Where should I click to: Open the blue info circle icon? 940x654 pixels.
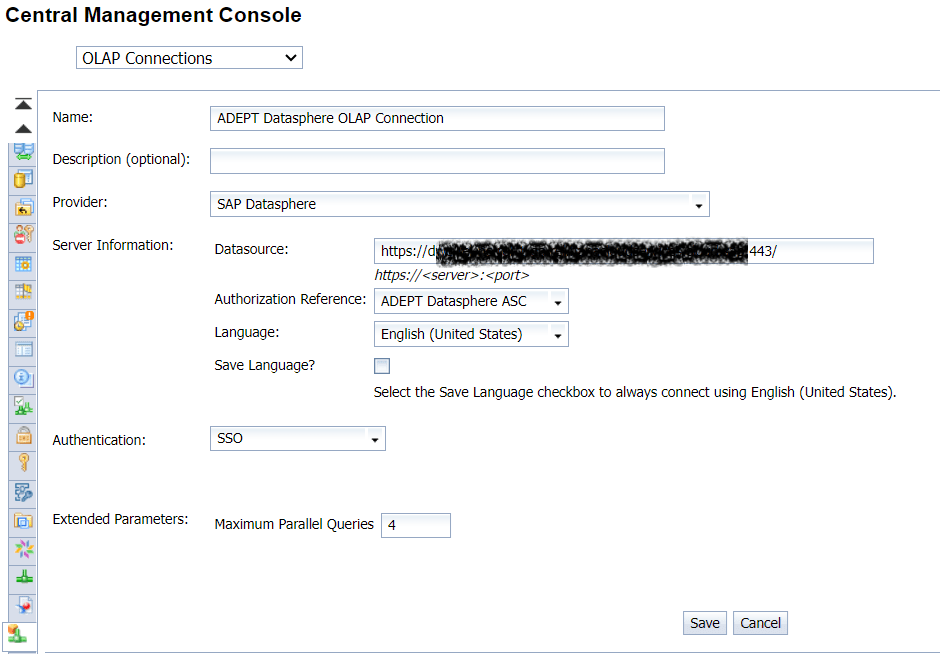pos(23,378)
